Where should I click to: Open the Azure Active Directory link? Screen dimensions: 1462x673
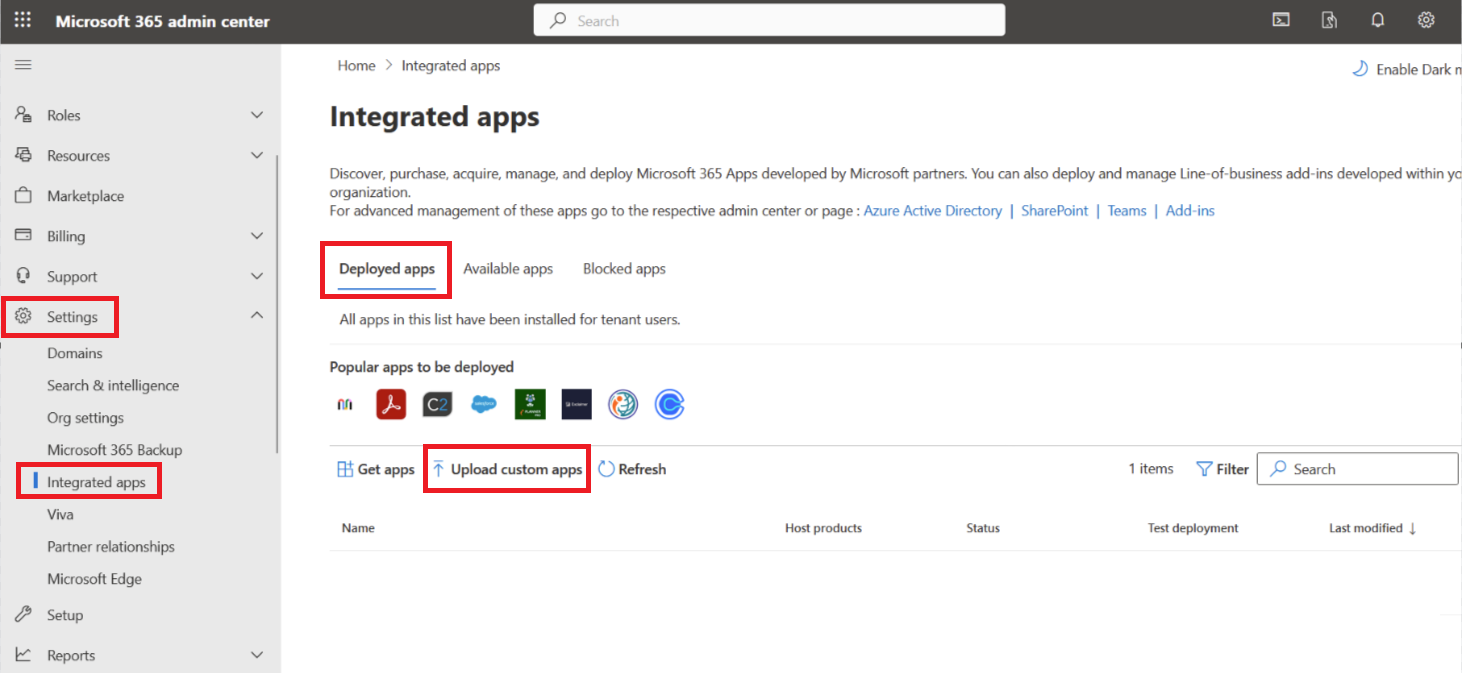point(932,211)
